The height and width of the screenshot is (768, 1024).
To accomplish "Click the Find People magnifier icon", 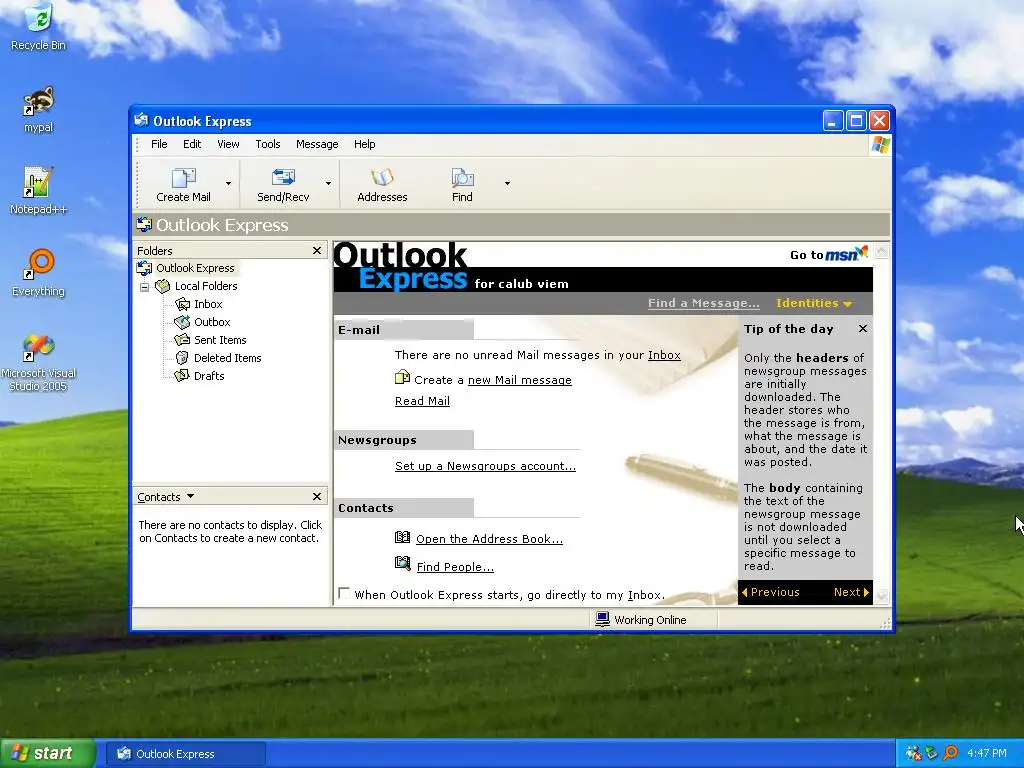I will [402, 563].
